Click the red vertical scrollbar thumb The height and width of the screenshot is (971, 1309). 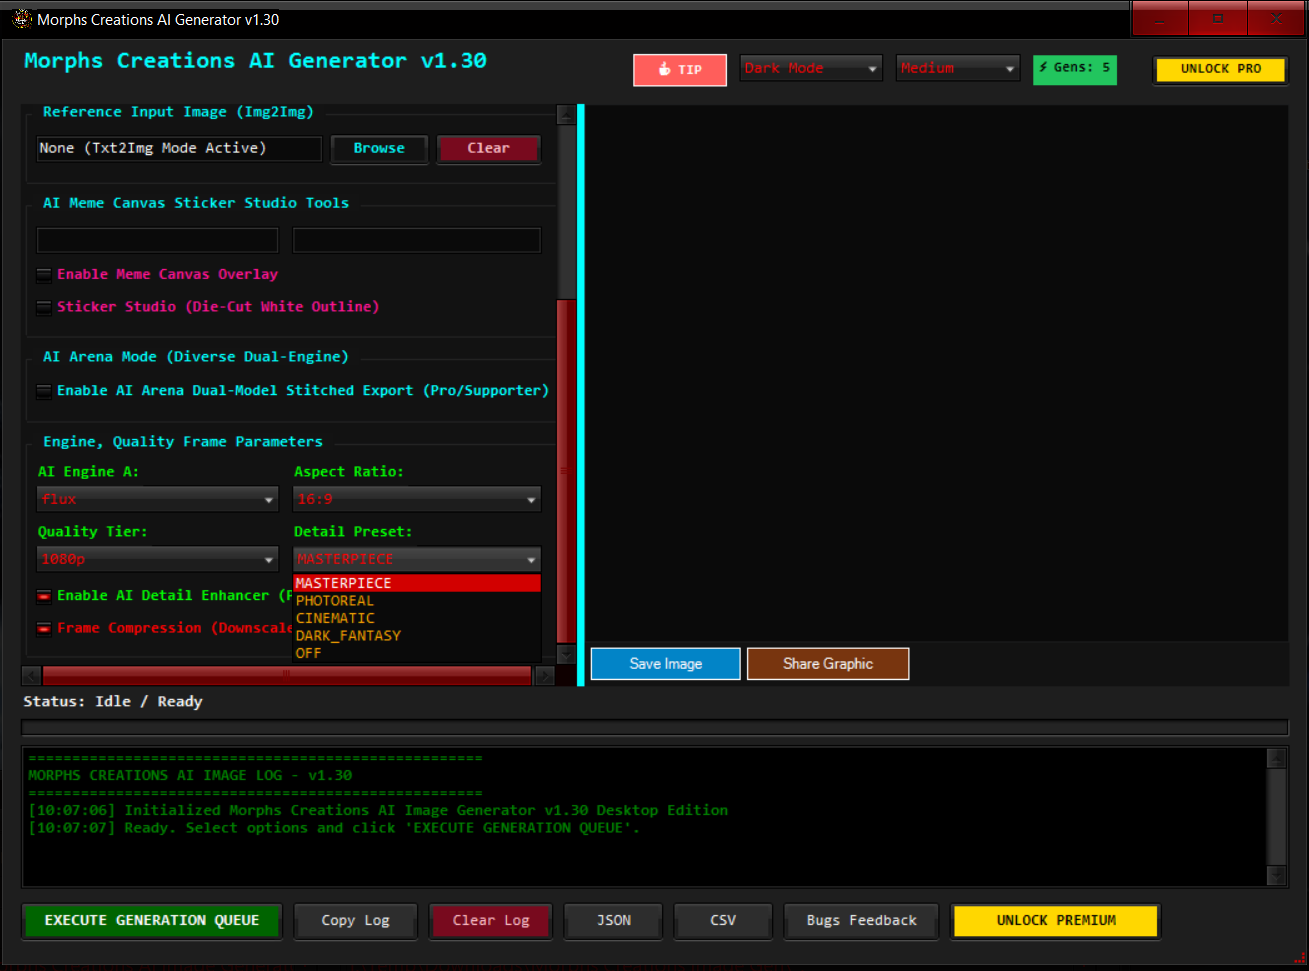tap(566, 470)
